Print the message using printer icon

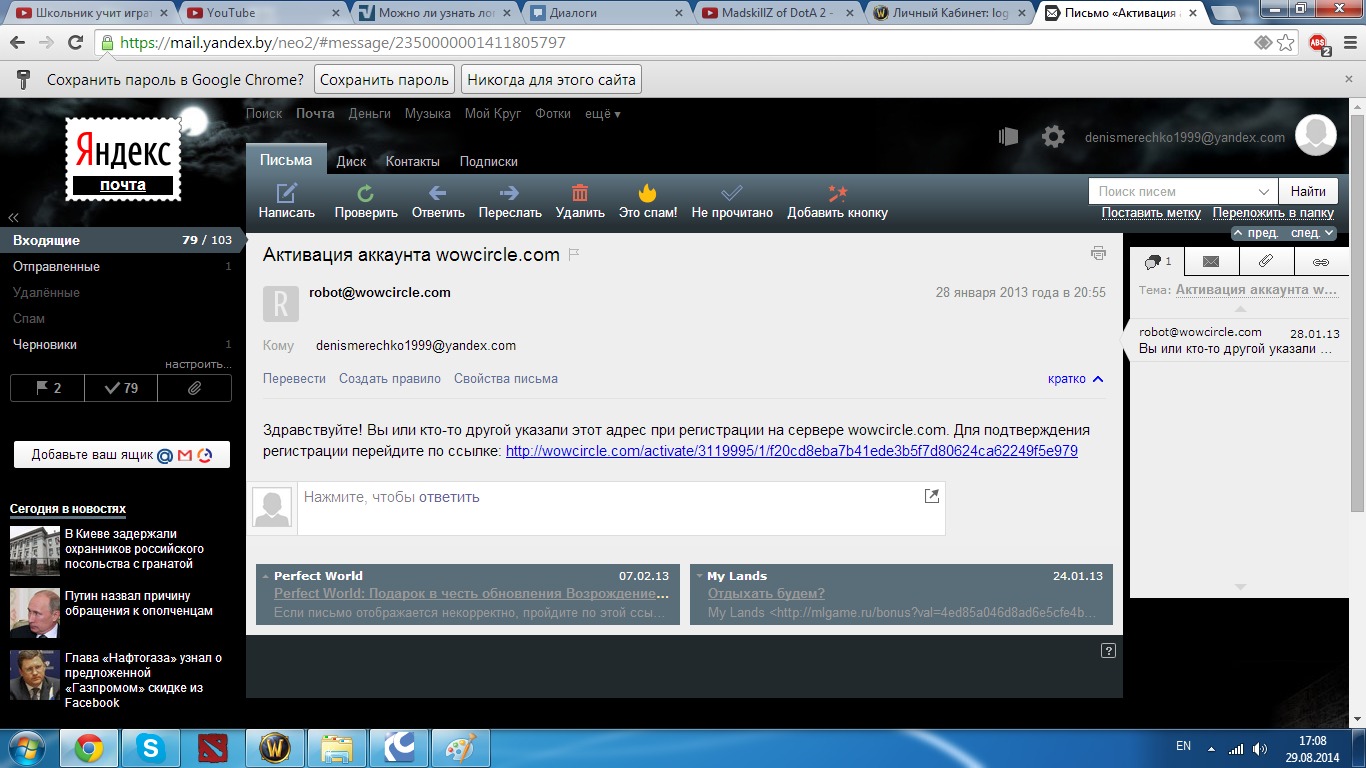pos(1099,254)
